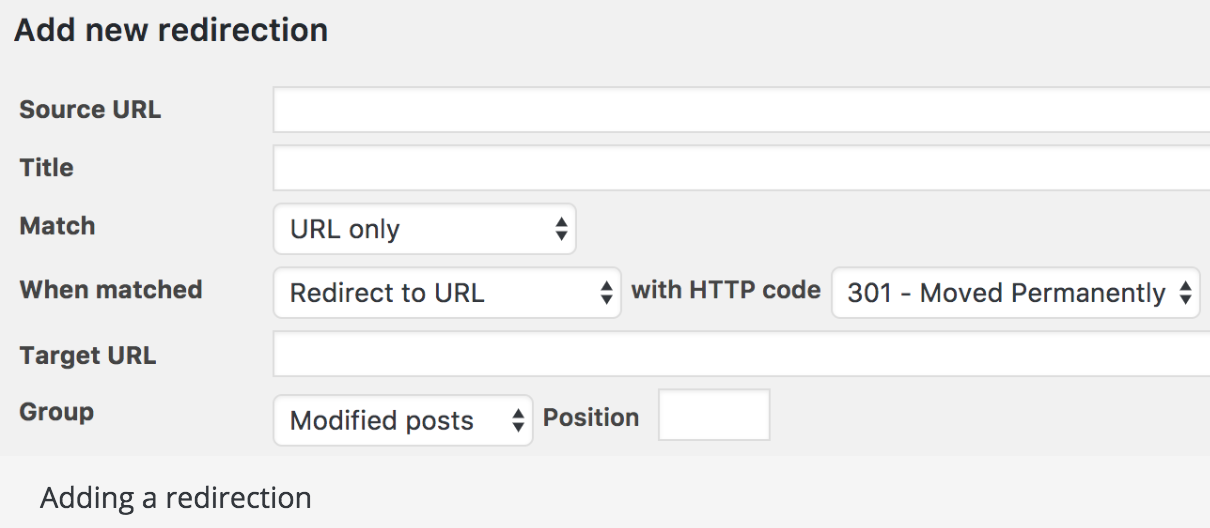Focus the Title text box
Image resolution: width=1210 pixels, height=528 pixels.
(x=740, y=168)
